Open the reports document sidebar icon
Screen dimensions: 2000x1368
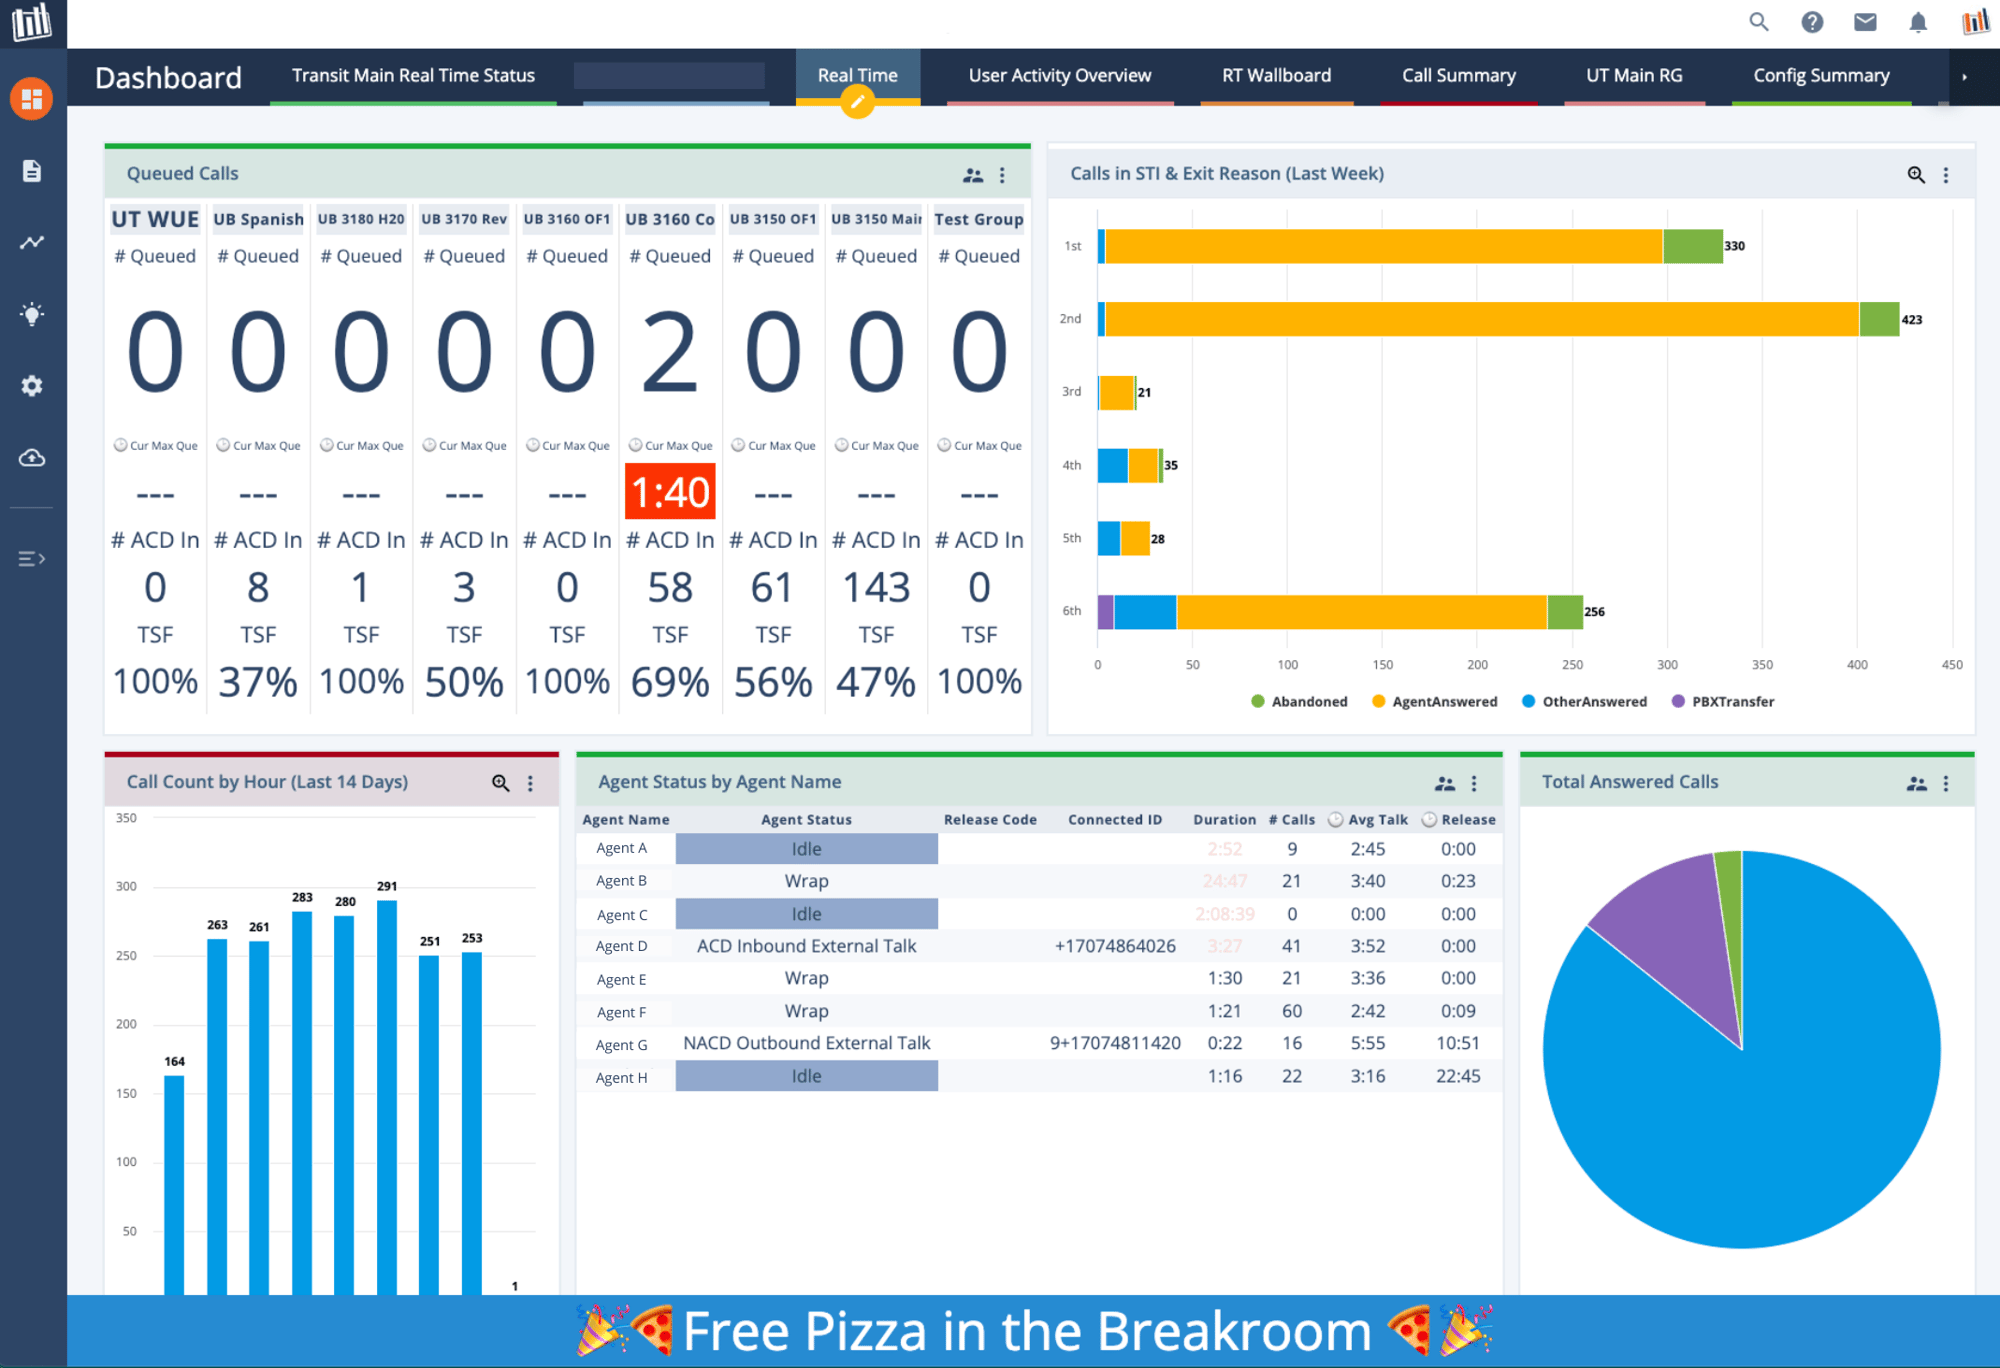(32, 171)
